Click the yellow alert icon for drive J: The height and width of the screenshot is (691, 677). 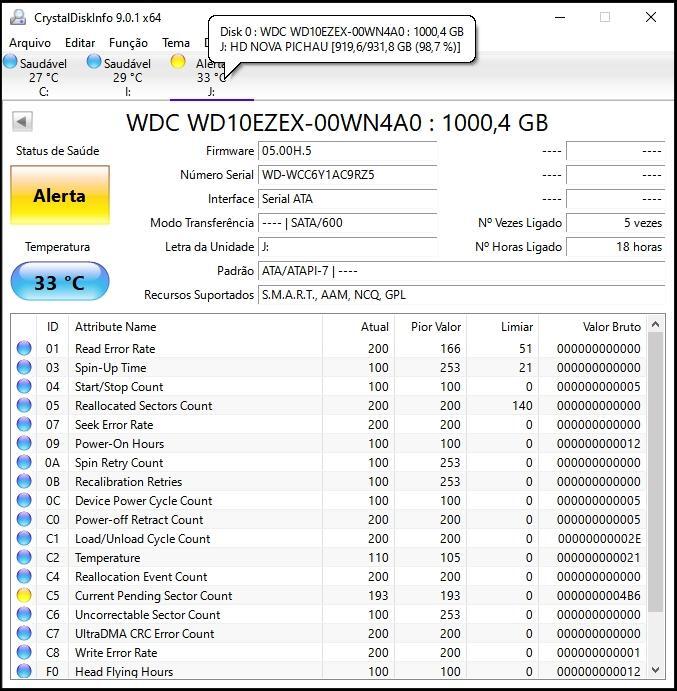[178, 62]
